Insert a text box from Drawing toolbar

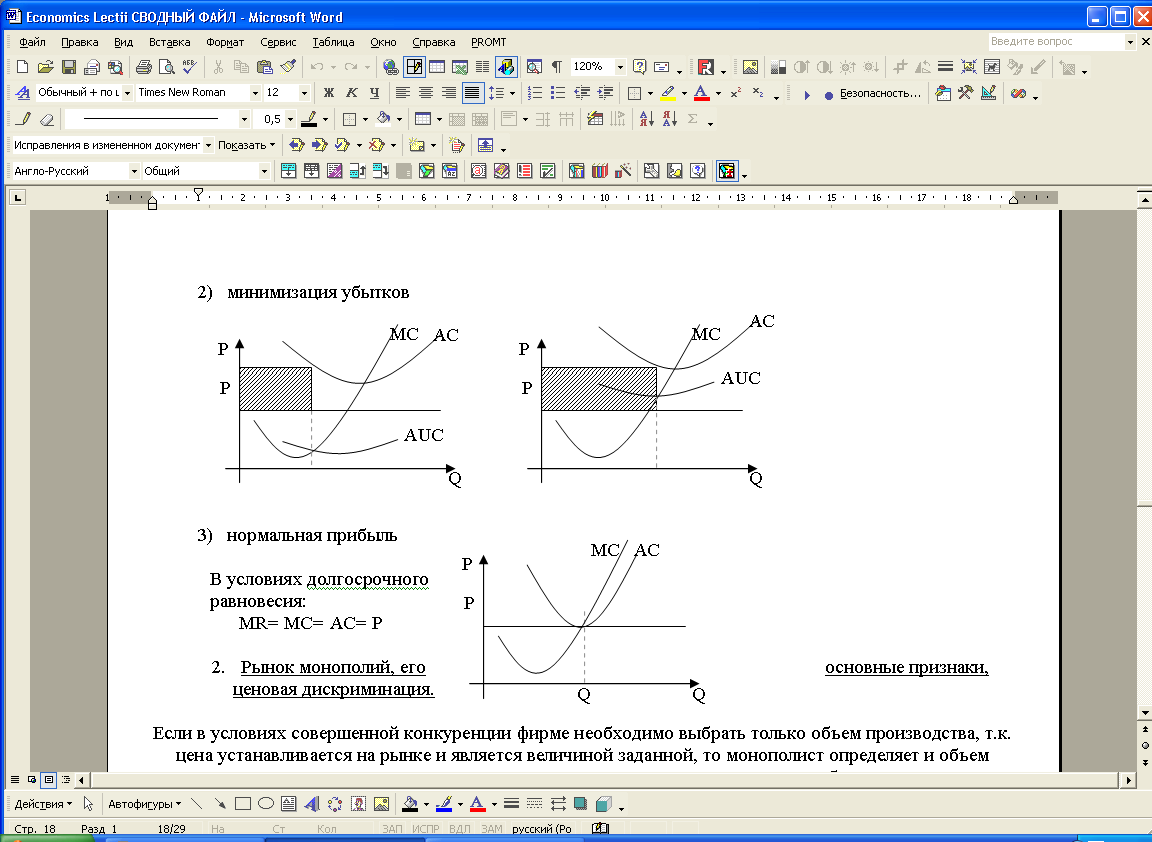289,804
